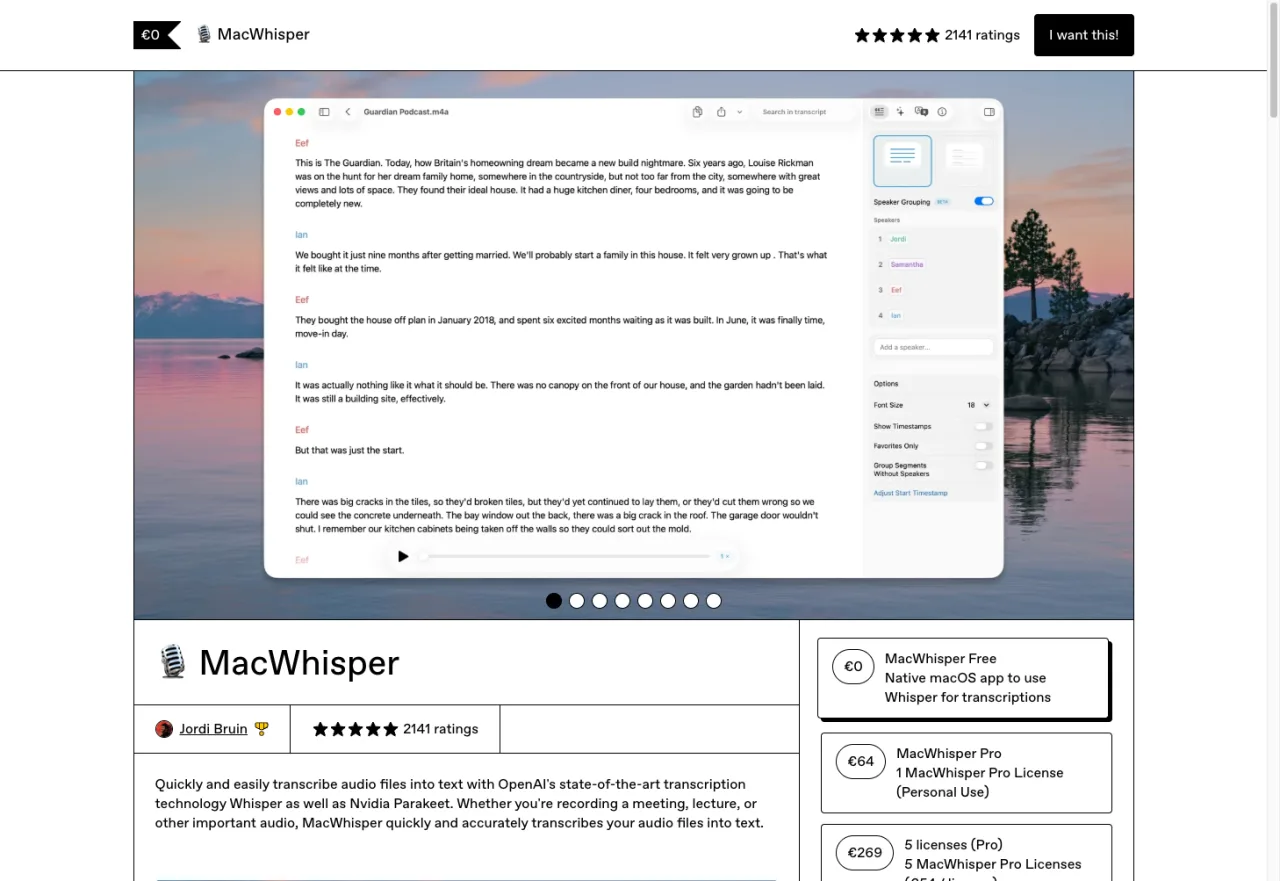Toggle right panel icon at preview toolbar end
The width and height of the screenshot is (1280, 881).
coord(989,112)
